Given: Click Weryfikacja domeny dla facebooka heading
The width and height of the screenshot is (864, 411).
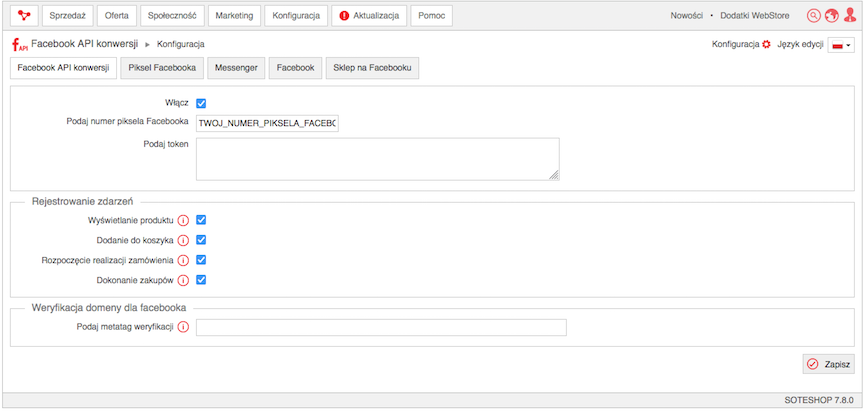Looking at the screenshot, I should (109, 307).
